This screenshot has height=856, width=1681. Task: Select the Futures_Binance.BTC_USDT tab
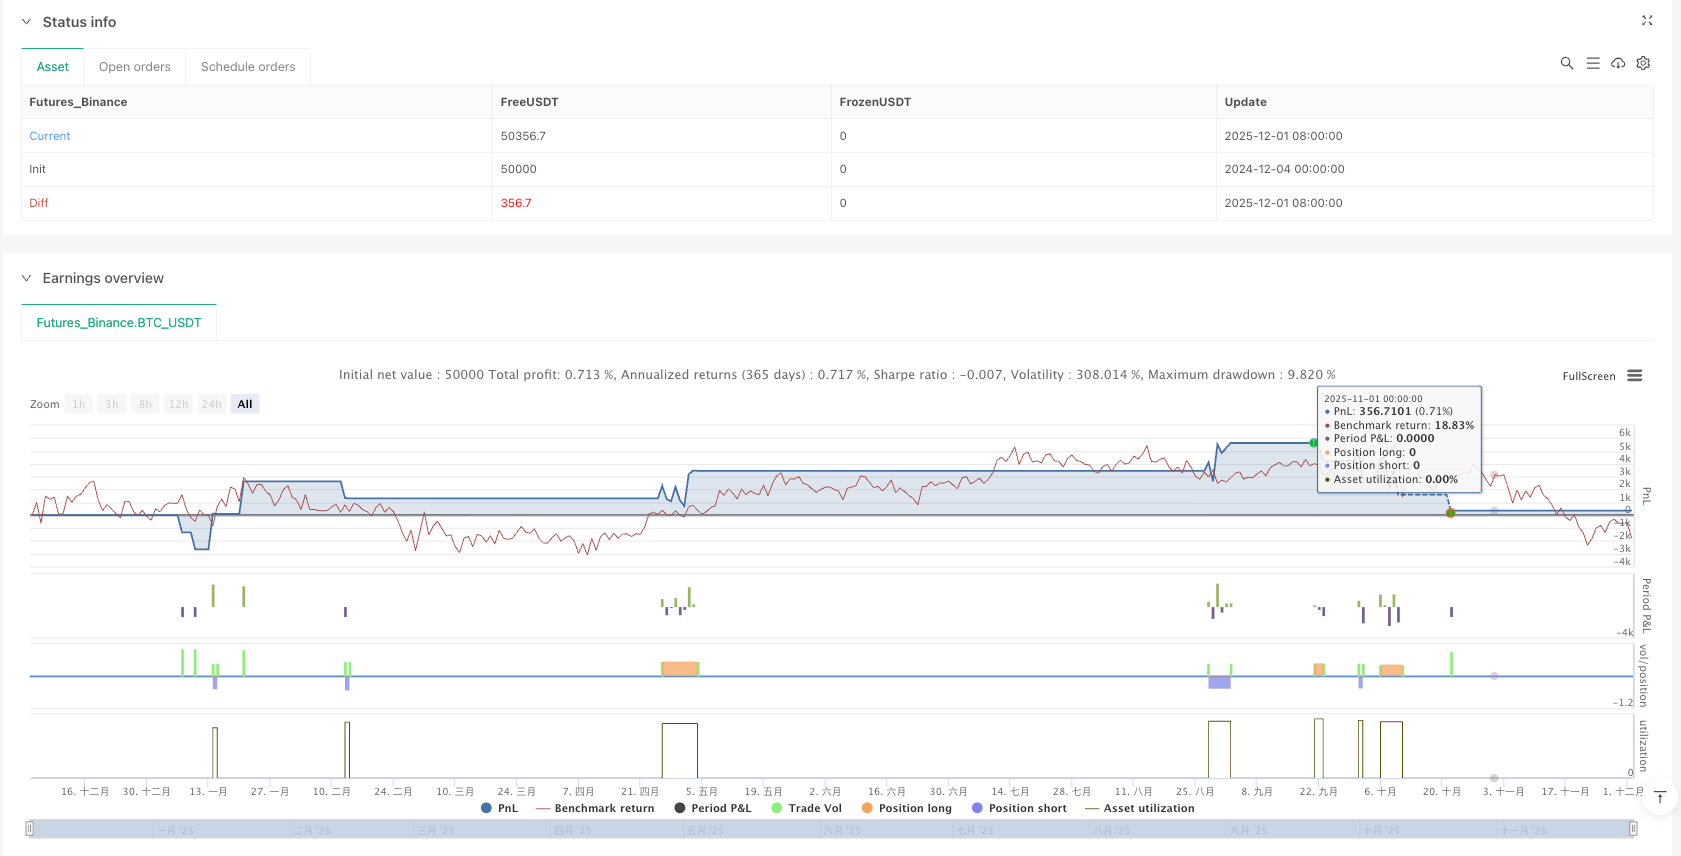119,323
